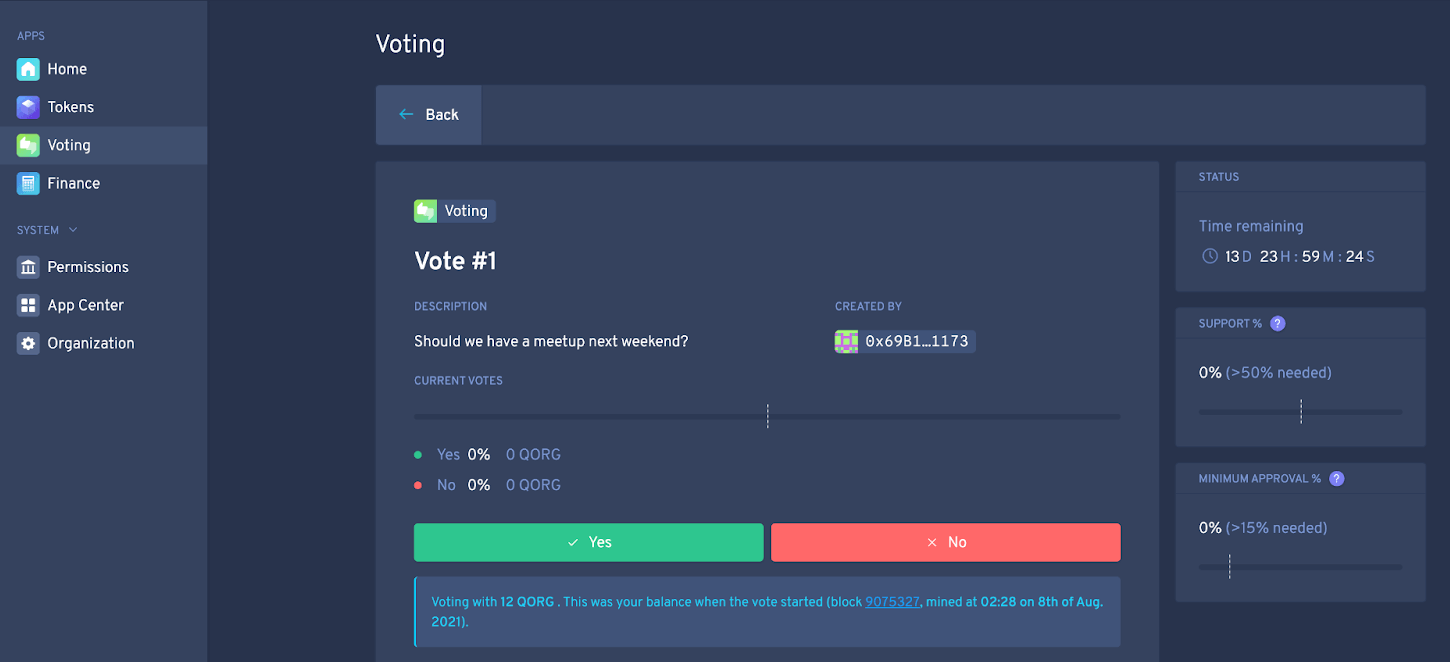Viewport: 1450px width, 662px height.
Task: Click the Organization settings icon
Action: [x=28, y=342]
